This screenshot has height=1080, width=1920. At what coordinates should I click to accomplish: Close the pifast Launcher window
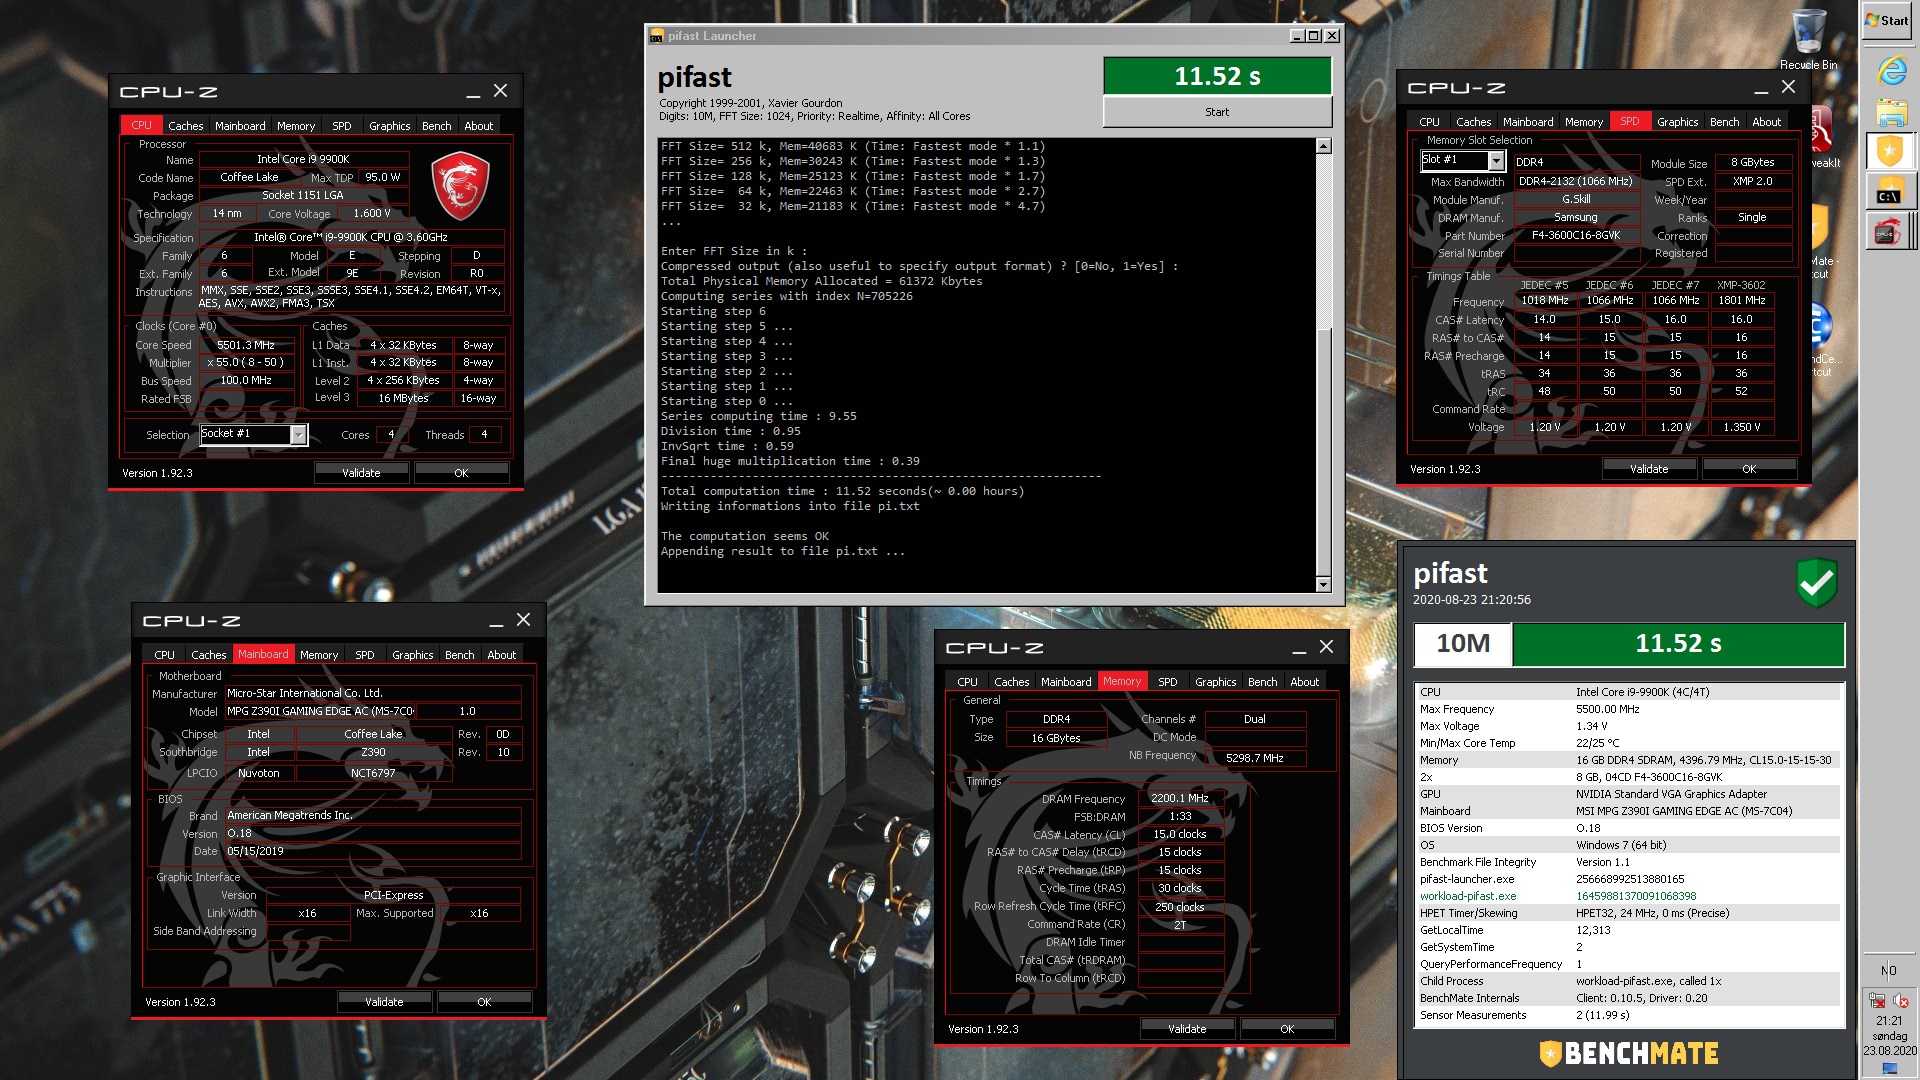click(1332, 36)
